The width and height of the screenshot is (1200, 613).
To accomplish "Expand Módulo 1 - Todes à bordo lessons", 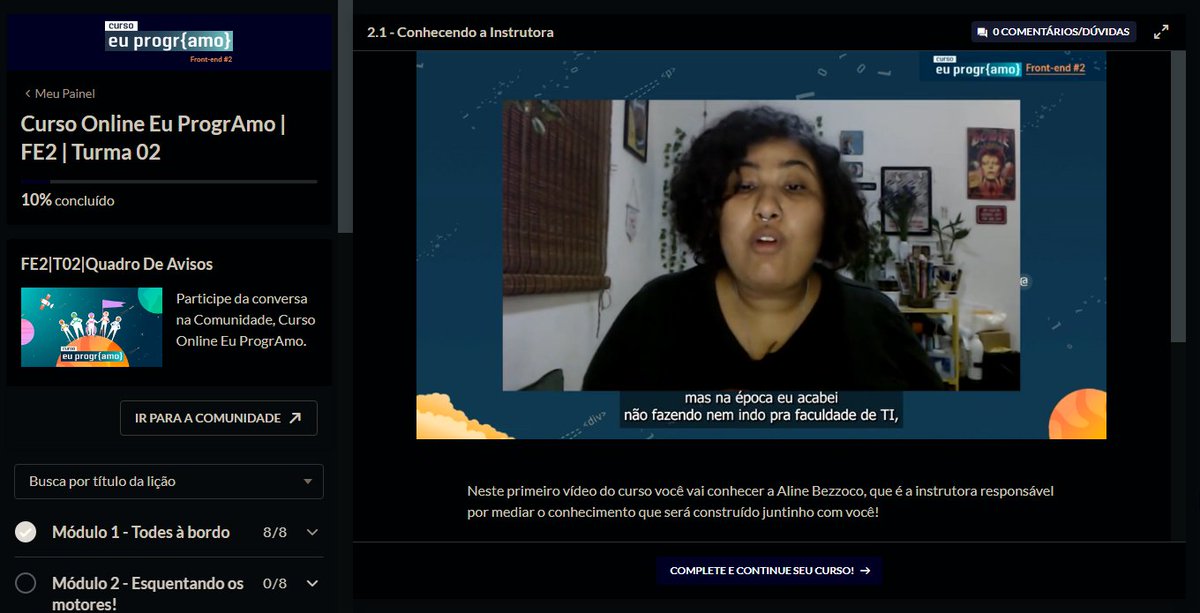I will pos(312,532).
